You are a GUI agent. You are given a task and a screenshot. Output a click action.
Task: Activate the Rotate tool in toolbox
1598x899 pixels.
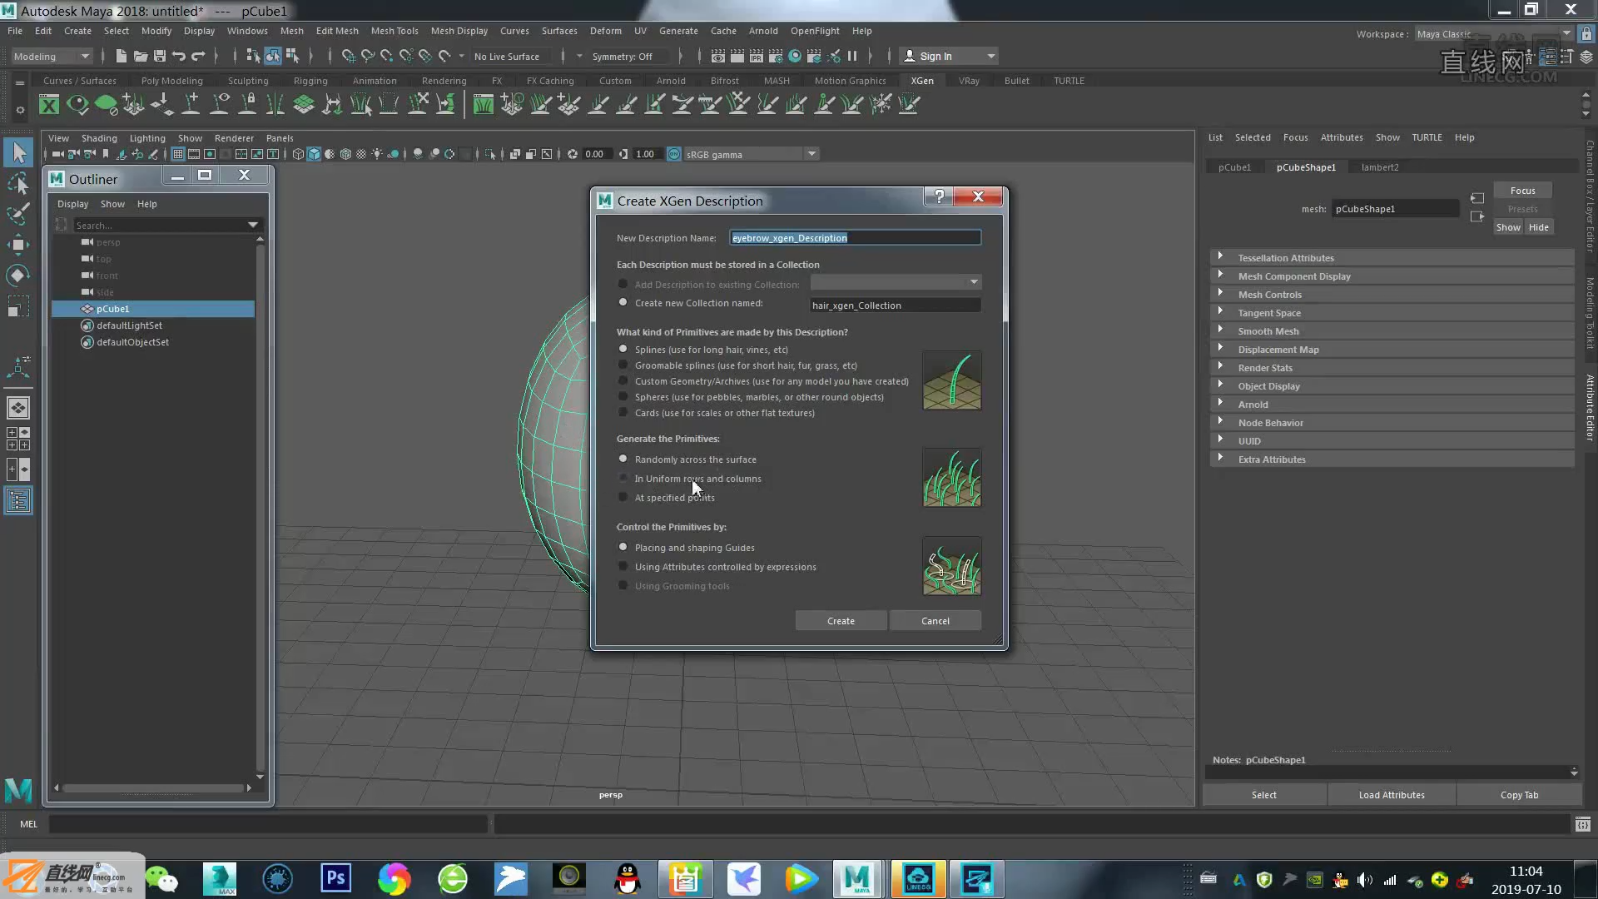(x=18, y=275)
